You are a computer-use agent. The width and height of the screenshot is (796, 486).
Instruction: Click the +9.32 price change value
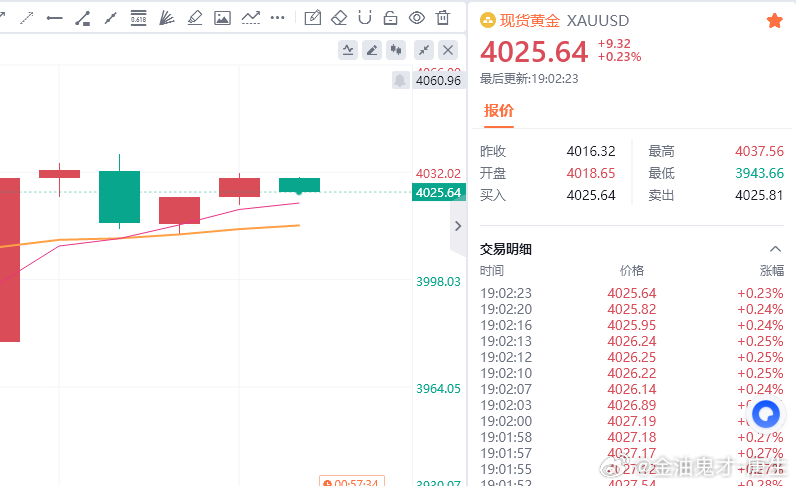[x=614, y=44]
